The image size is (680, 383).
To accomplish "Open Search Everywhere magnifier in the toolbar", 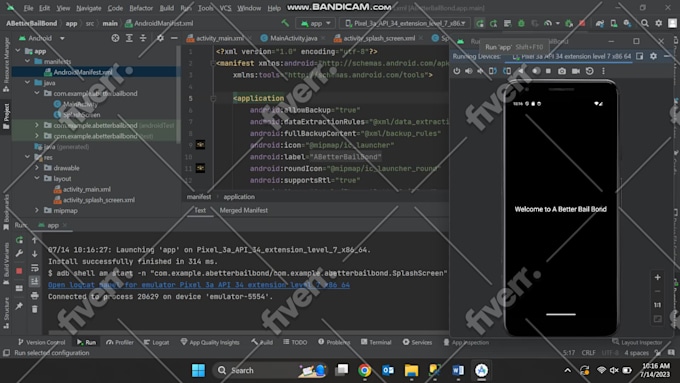I will (x=645, y=23).
